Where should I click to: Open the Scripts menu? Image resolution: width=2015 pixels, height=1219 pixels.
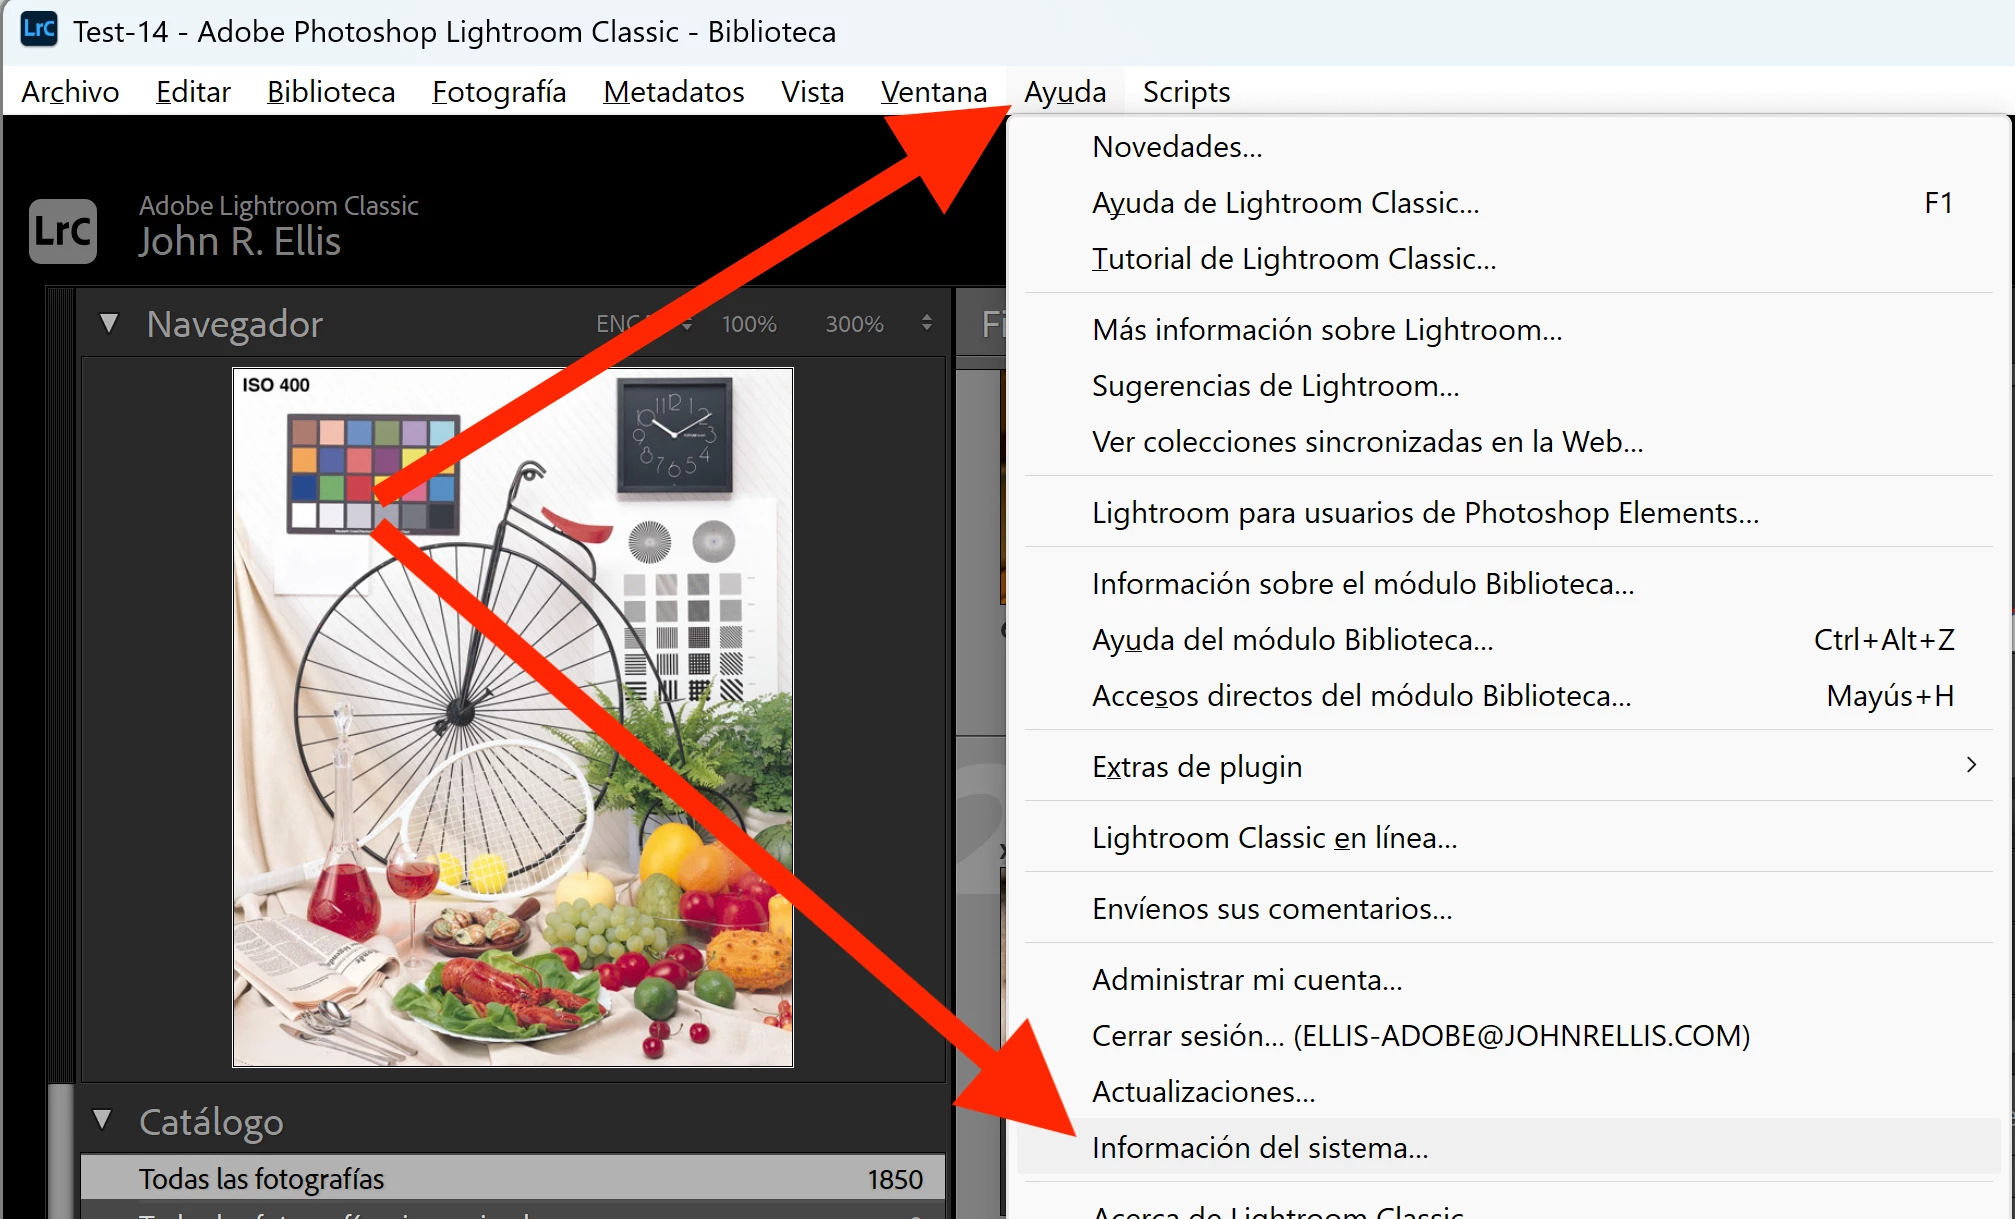[1186, 92]
